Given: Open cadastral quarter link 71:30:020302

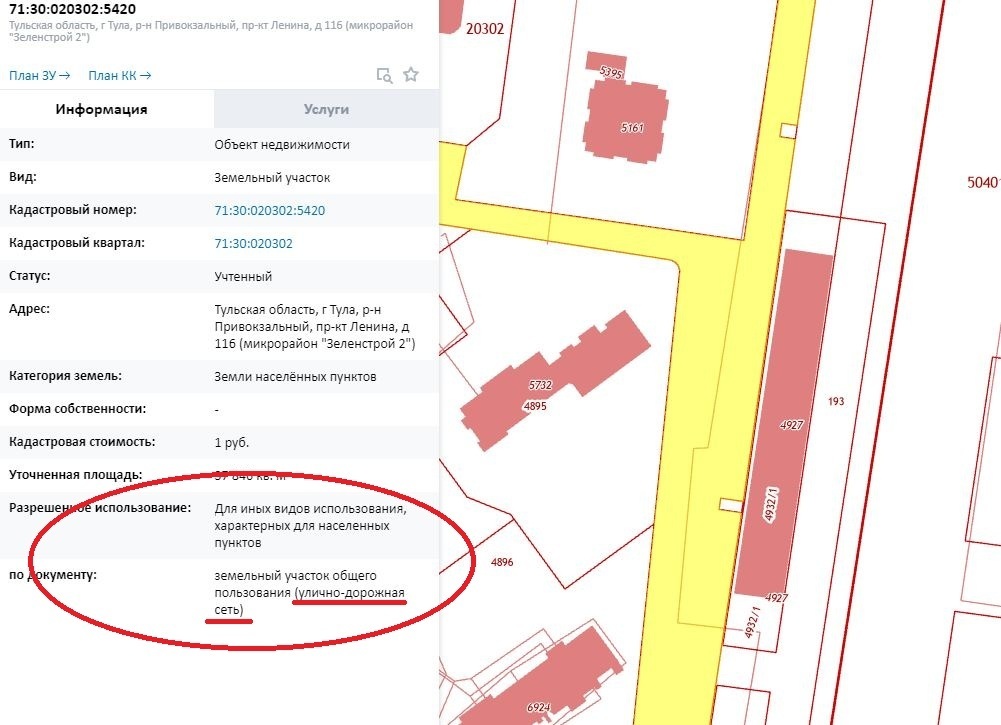Looking at the screenshot, I should click(x=253, y=244).
